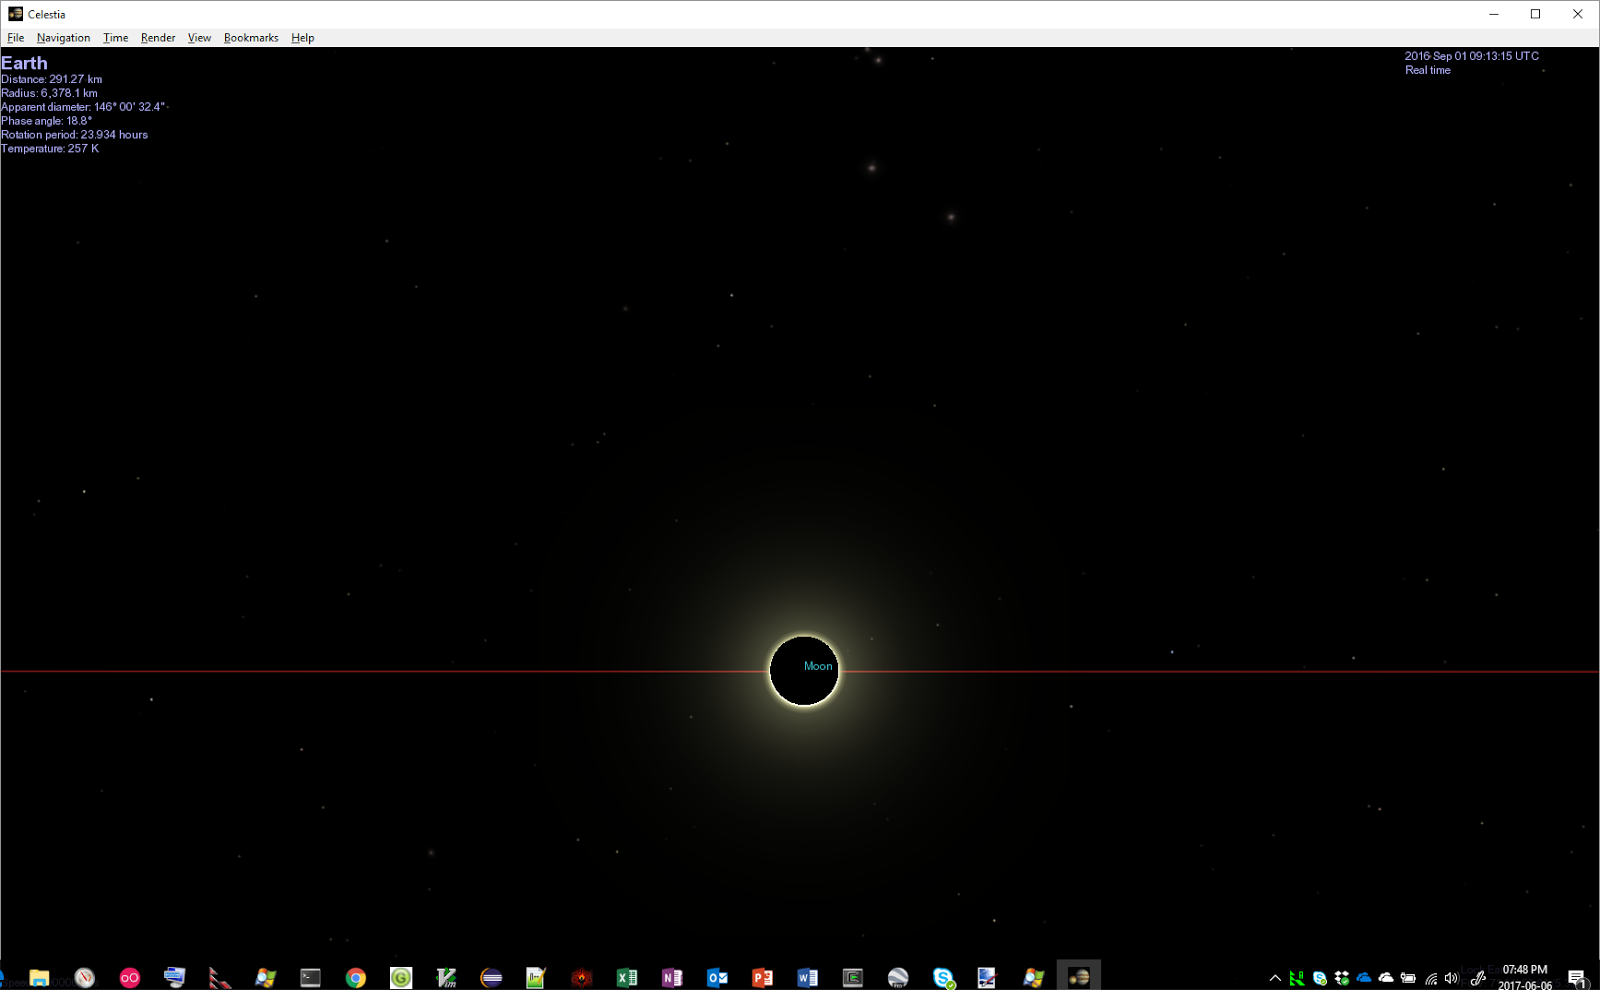Click the Real time date display
Viewport: 1600px width, 990px height.
[1427, 70]
